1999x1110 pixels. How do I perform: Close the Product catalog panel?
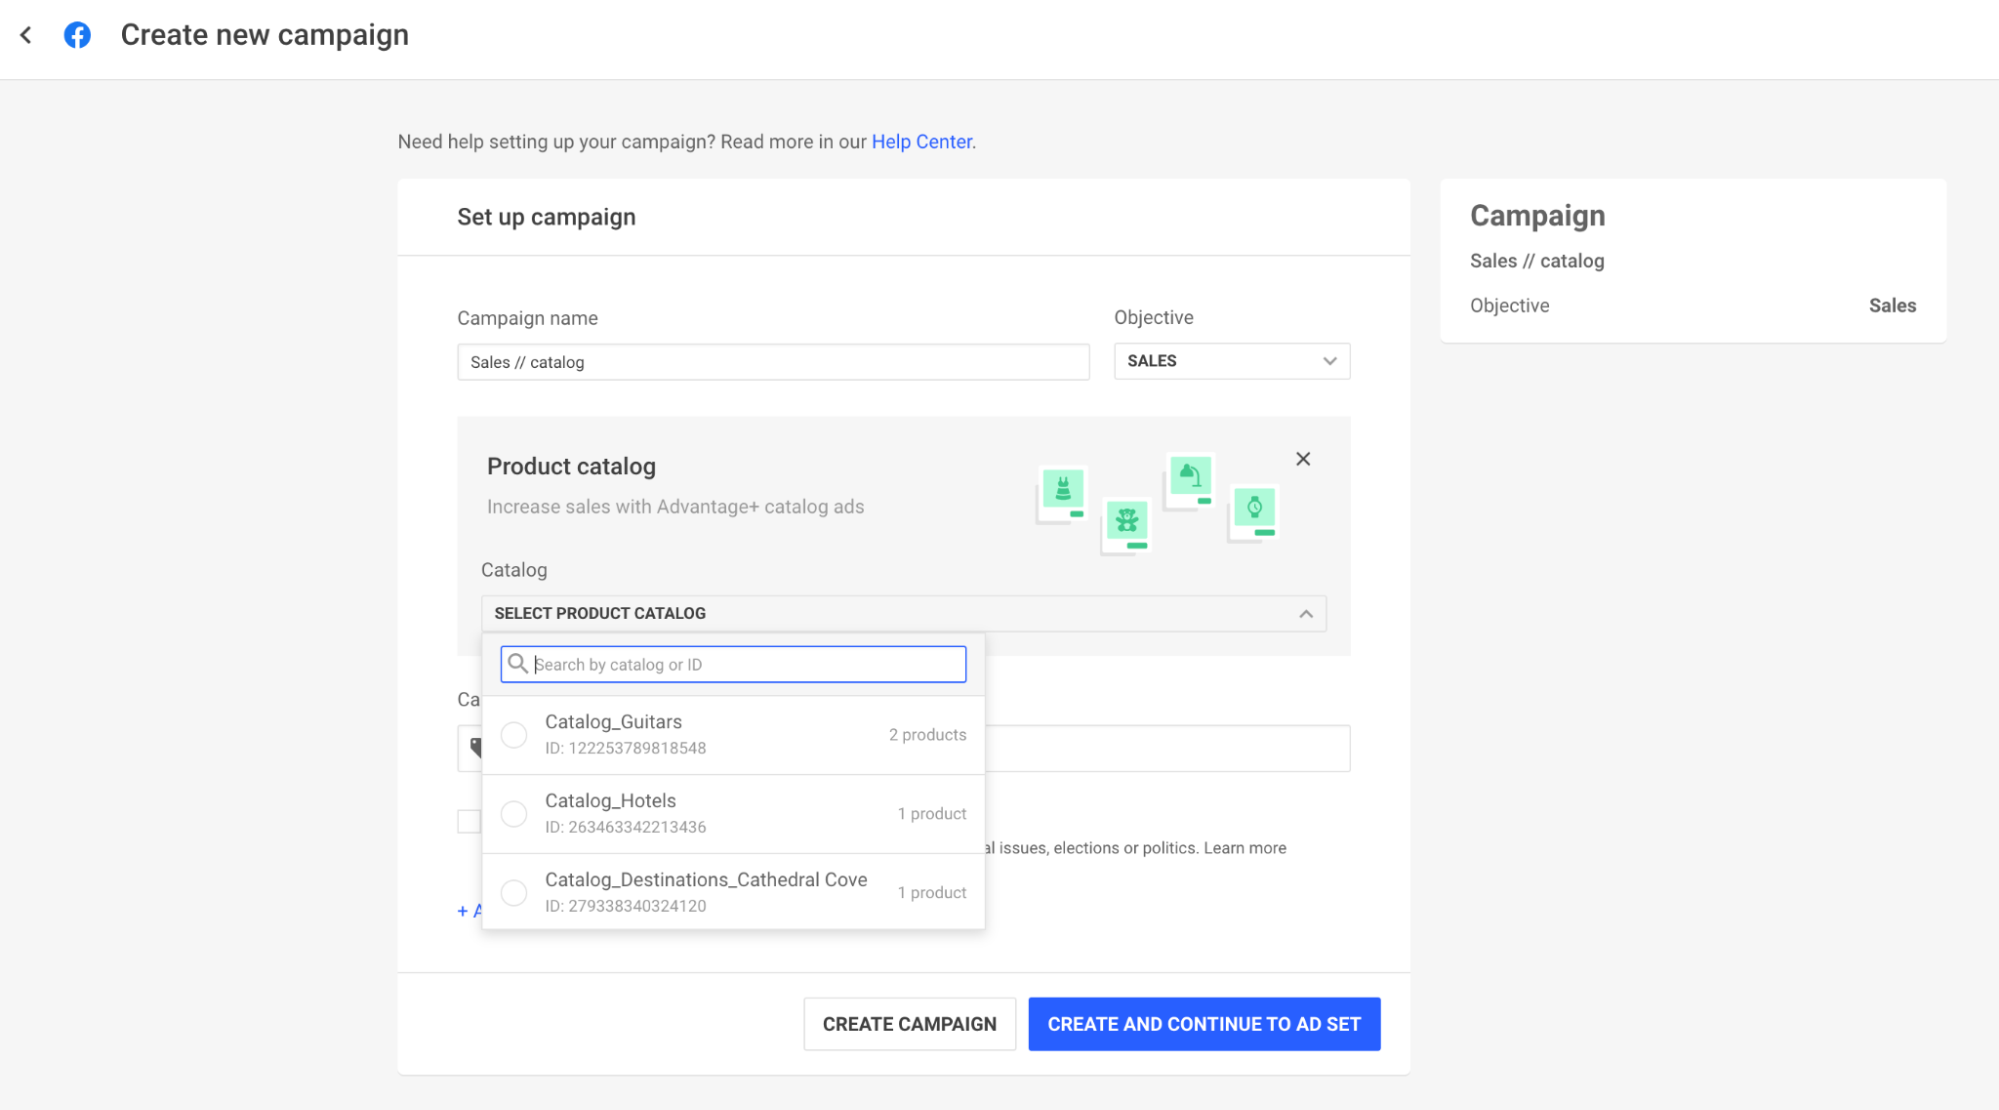click(x=1302, y=459)
